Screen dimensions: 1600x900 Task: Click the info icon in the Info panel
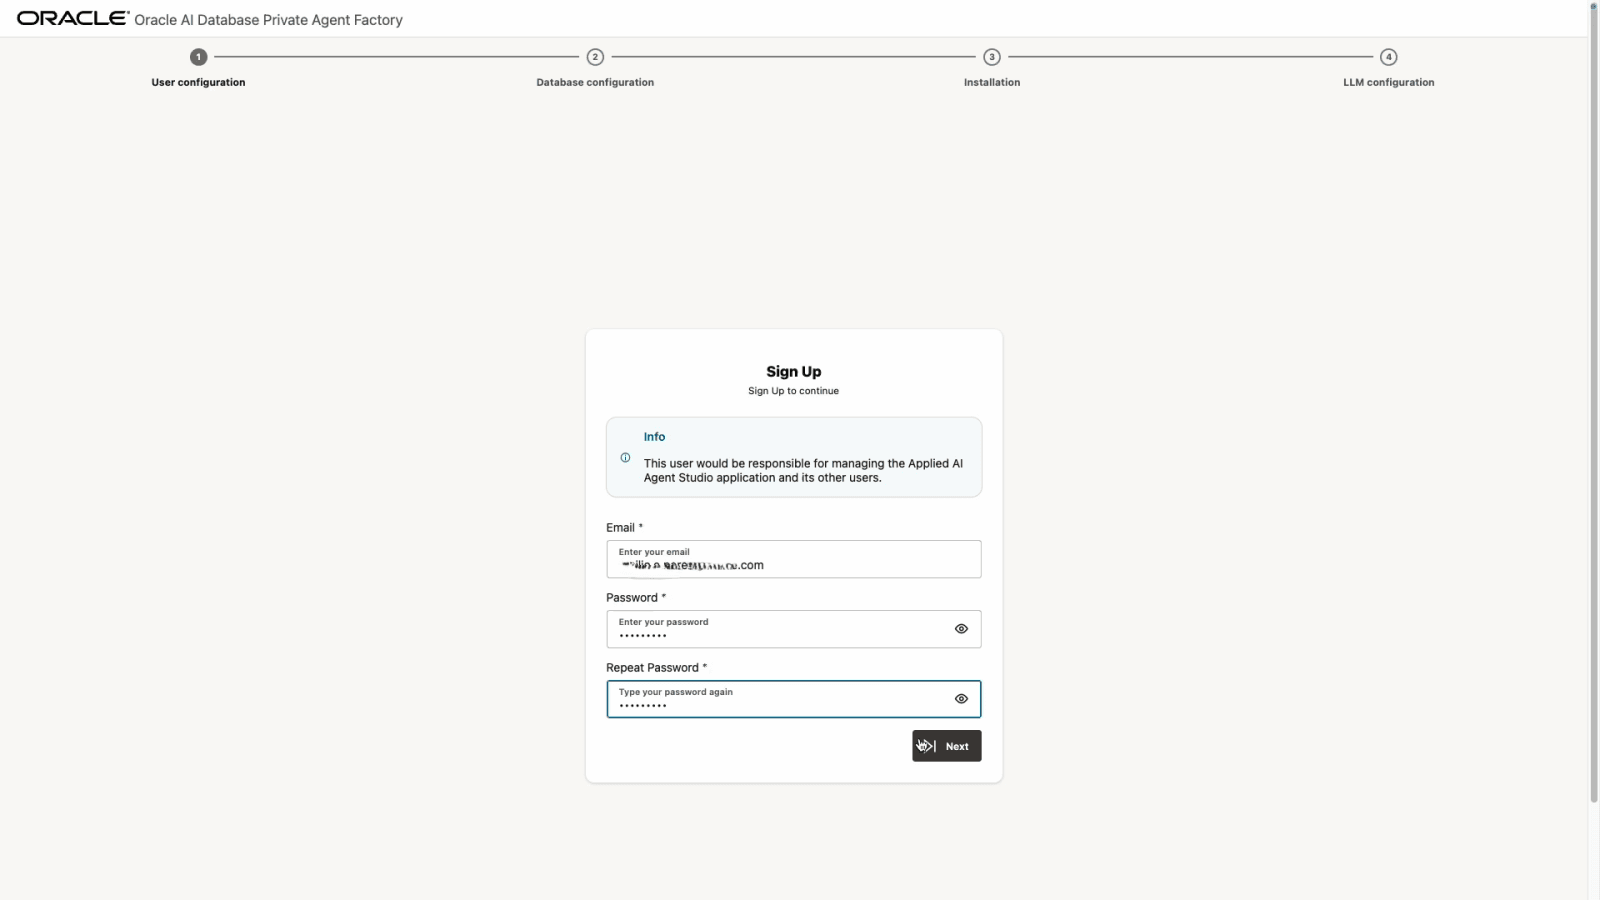pos(625,457)
